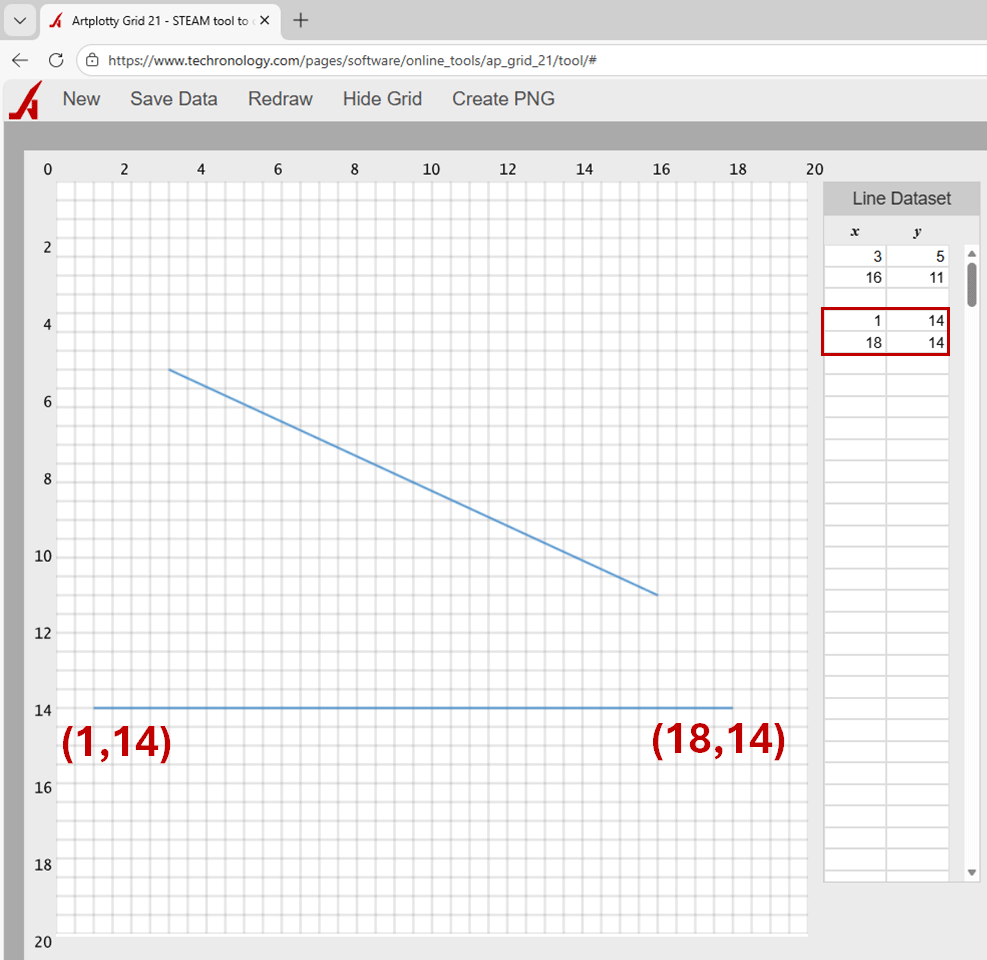Image resolution: width=987 pixels, height=960 pixels.
Task: Open a new browser tab
Action: [x=301, y=20]
